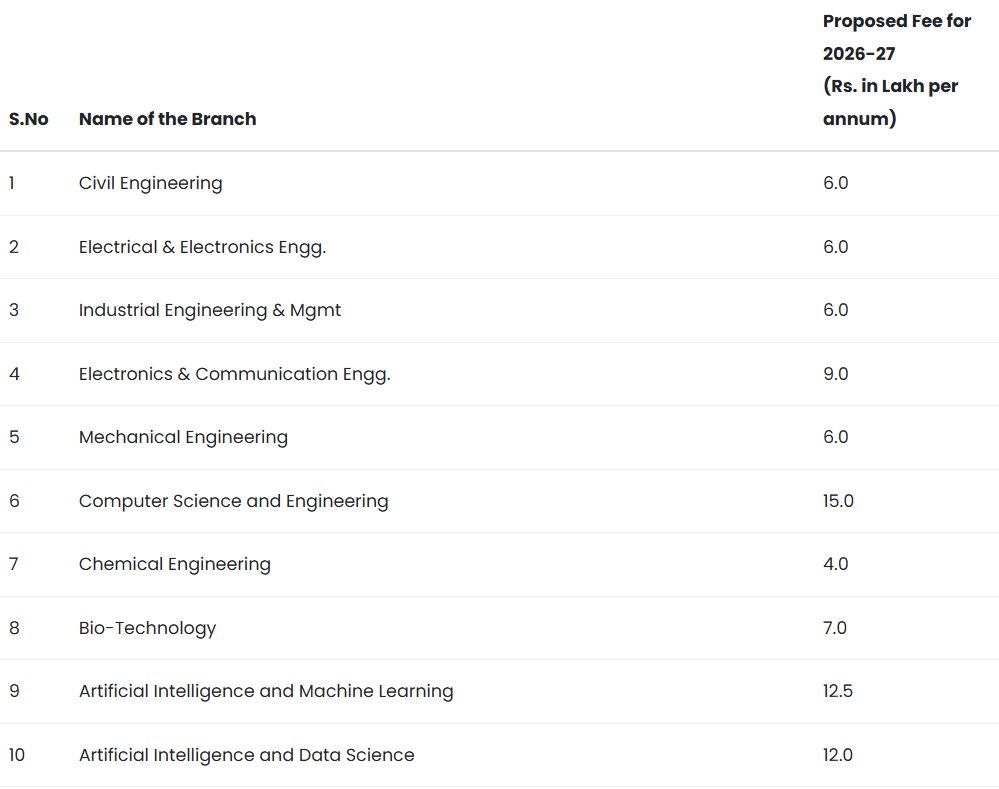The image size is (999, 789).
Task: Select Industrial Engineering & Mgmt text
Action: [x=210, y=310]
